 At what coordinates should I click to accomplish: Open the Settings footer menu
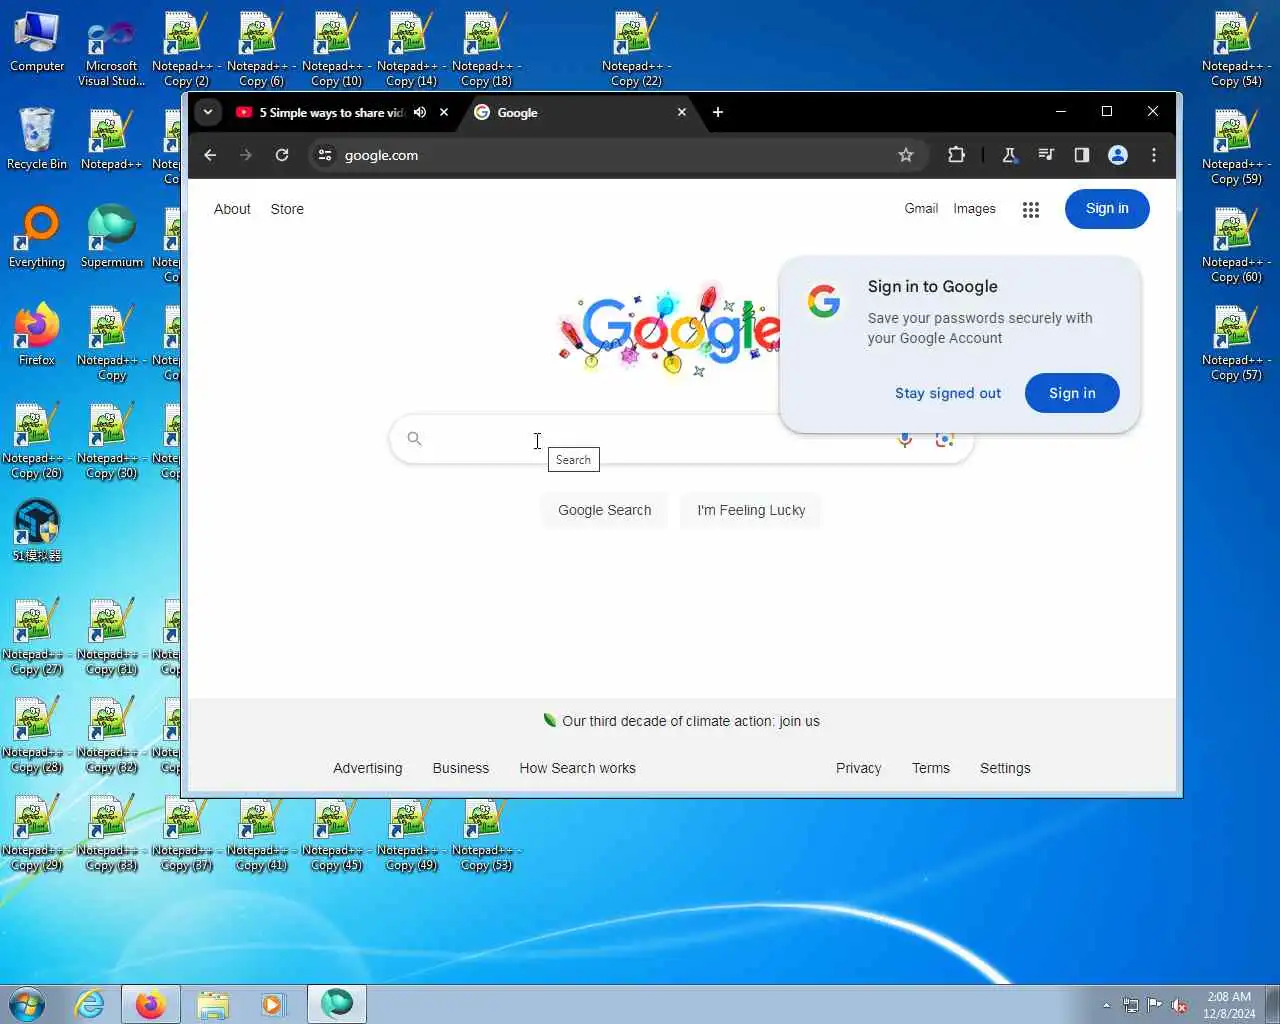coord(1005,768)
